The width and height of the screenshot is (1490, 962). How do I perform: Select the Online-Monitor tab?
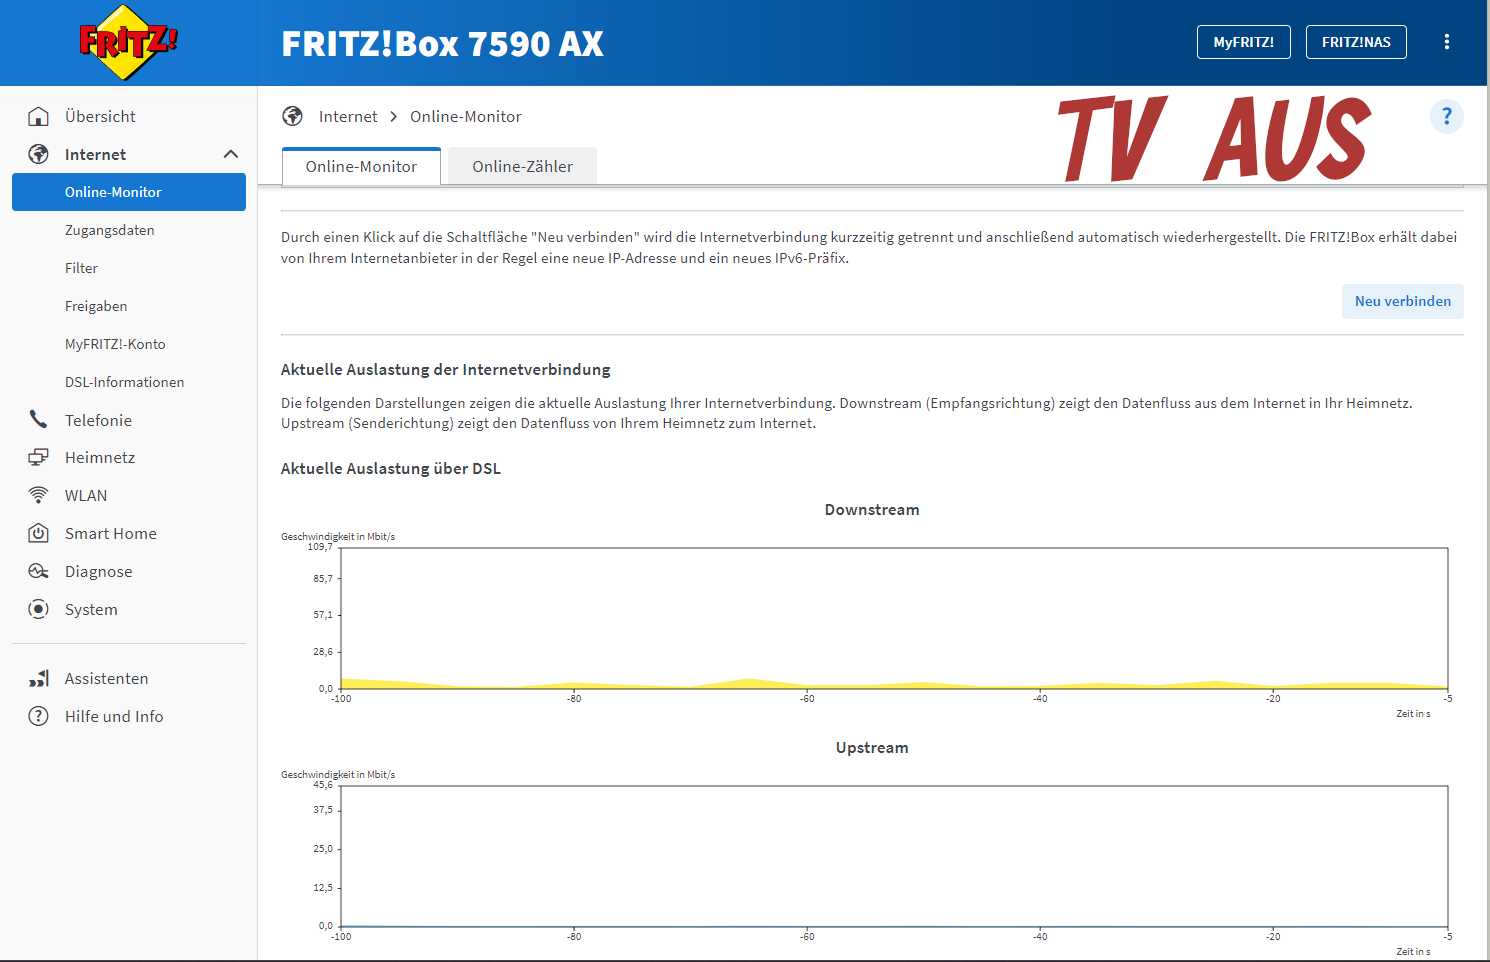coord(361,166)
